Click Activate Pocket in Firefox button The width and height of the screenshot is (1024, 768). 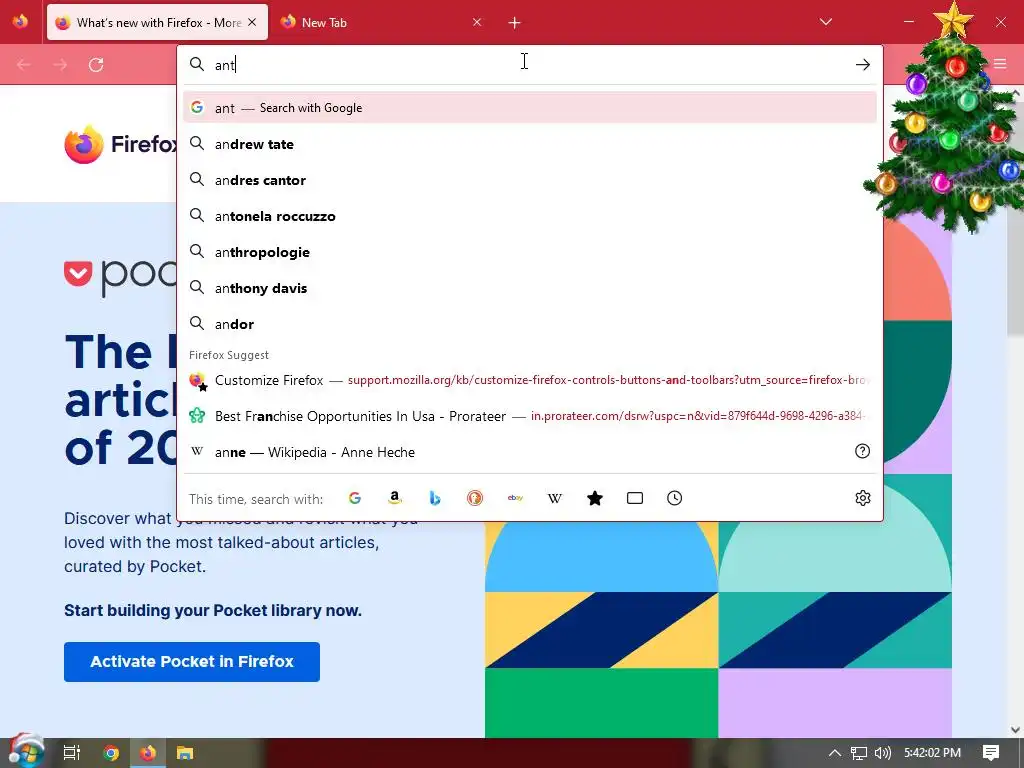click(x=192, y=662)
